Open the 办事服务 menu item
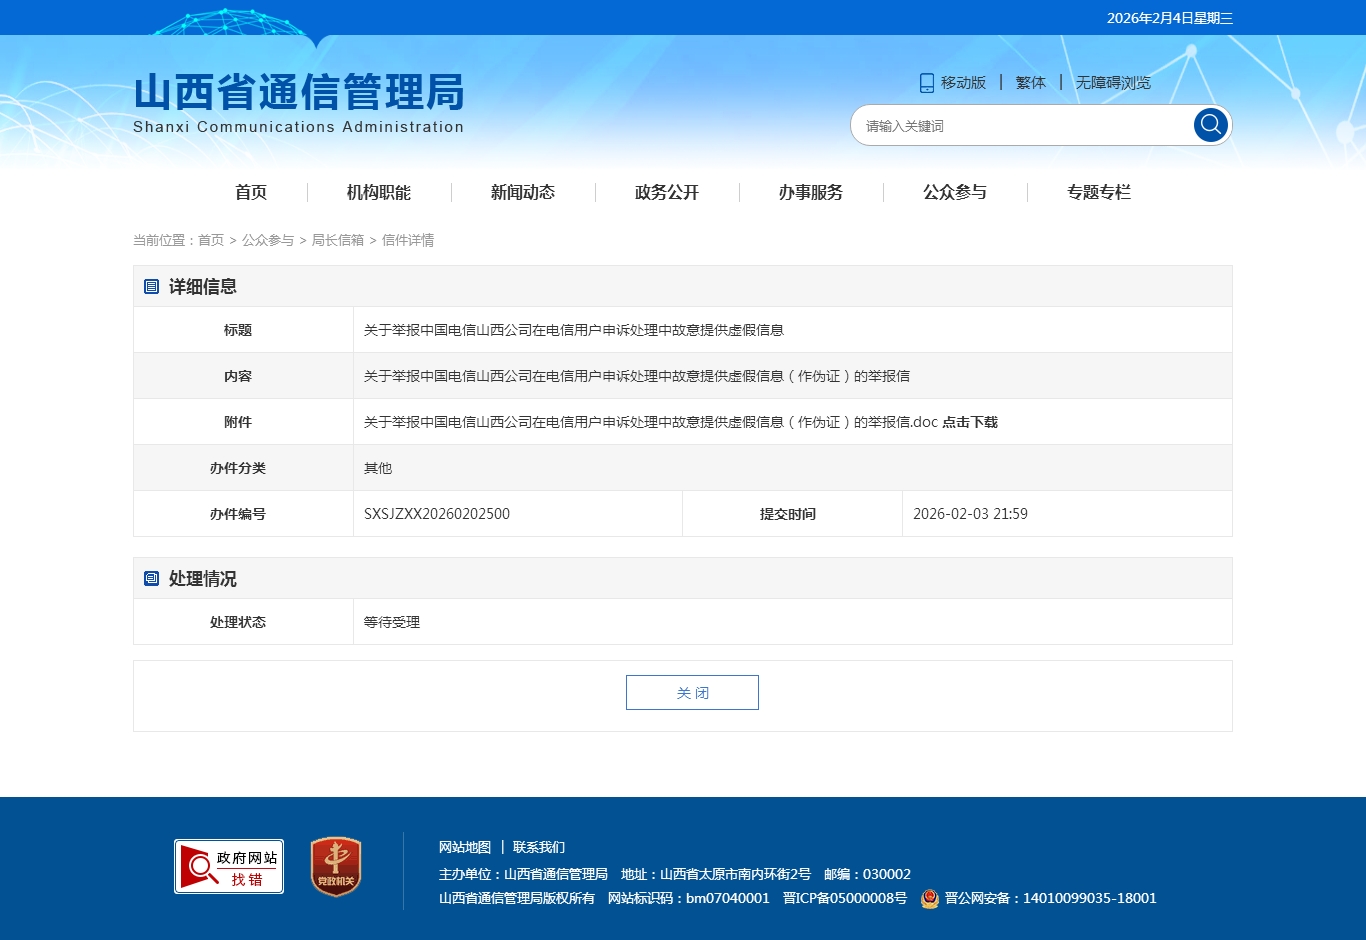Screen dimensions: 1366x940 [811, 192]
